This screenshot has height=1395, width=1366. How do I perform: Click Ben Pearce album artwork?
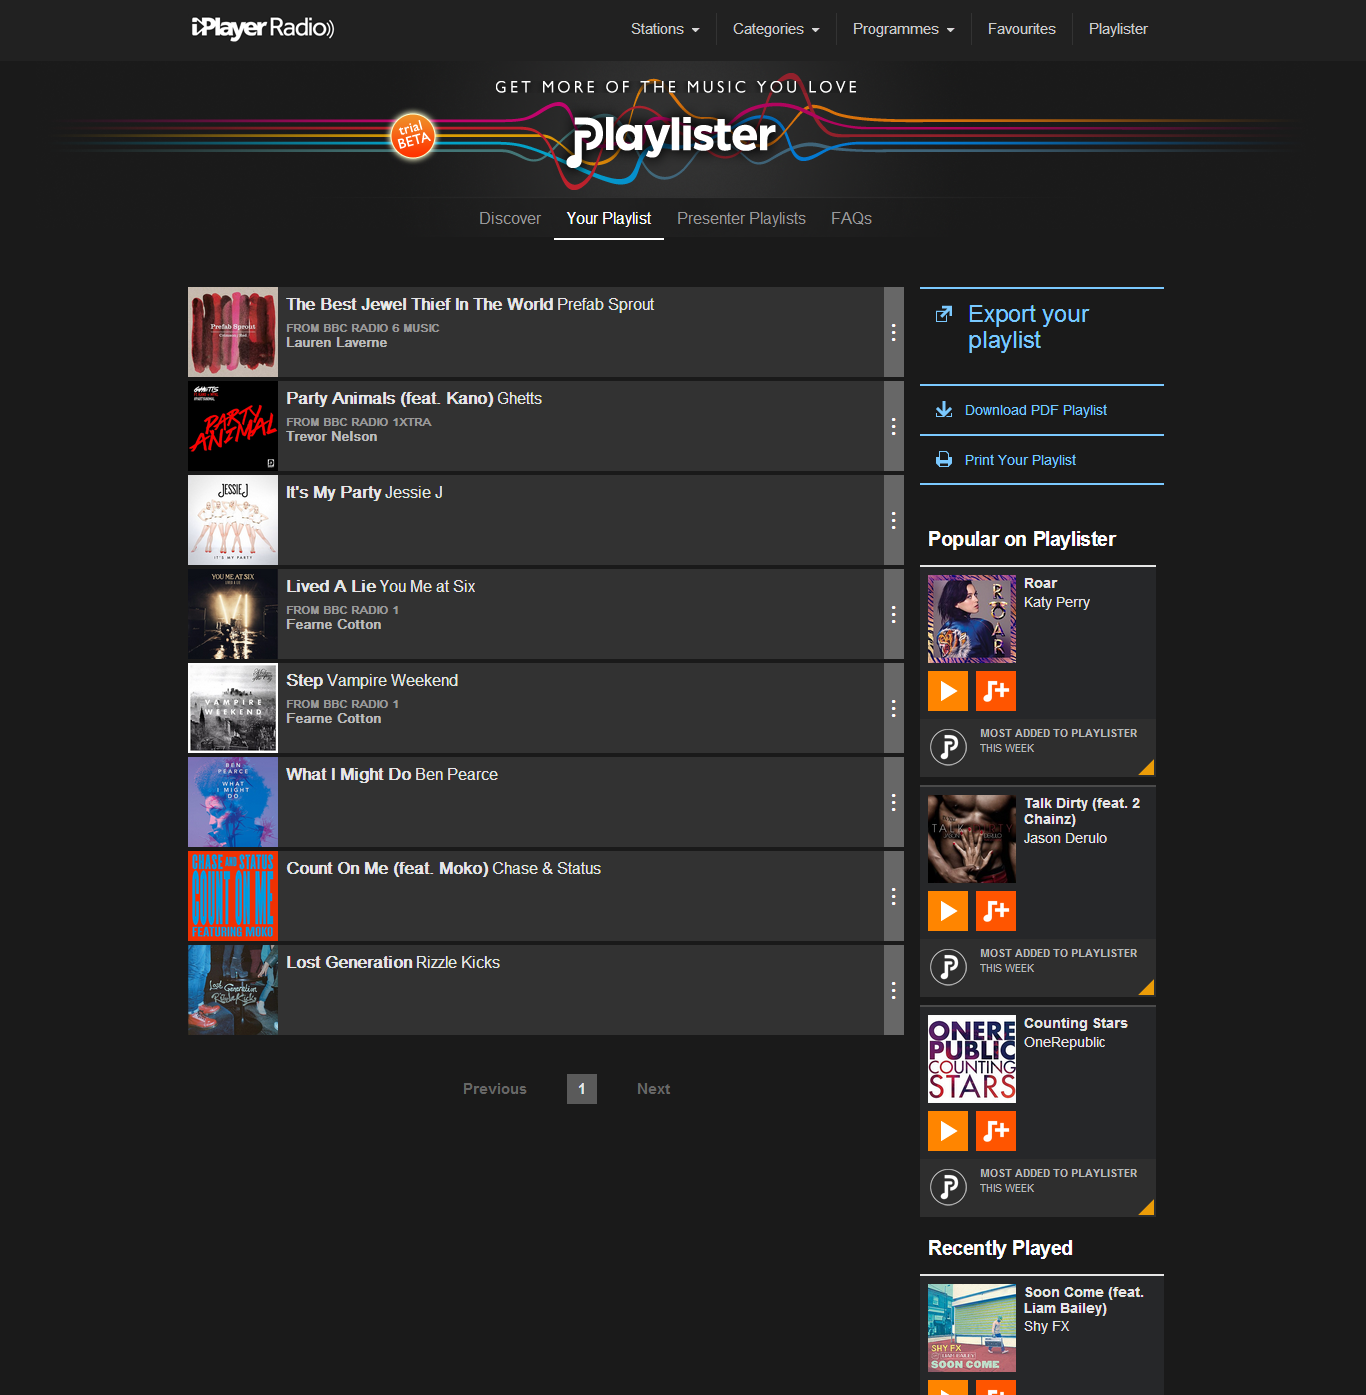[233, 802]
